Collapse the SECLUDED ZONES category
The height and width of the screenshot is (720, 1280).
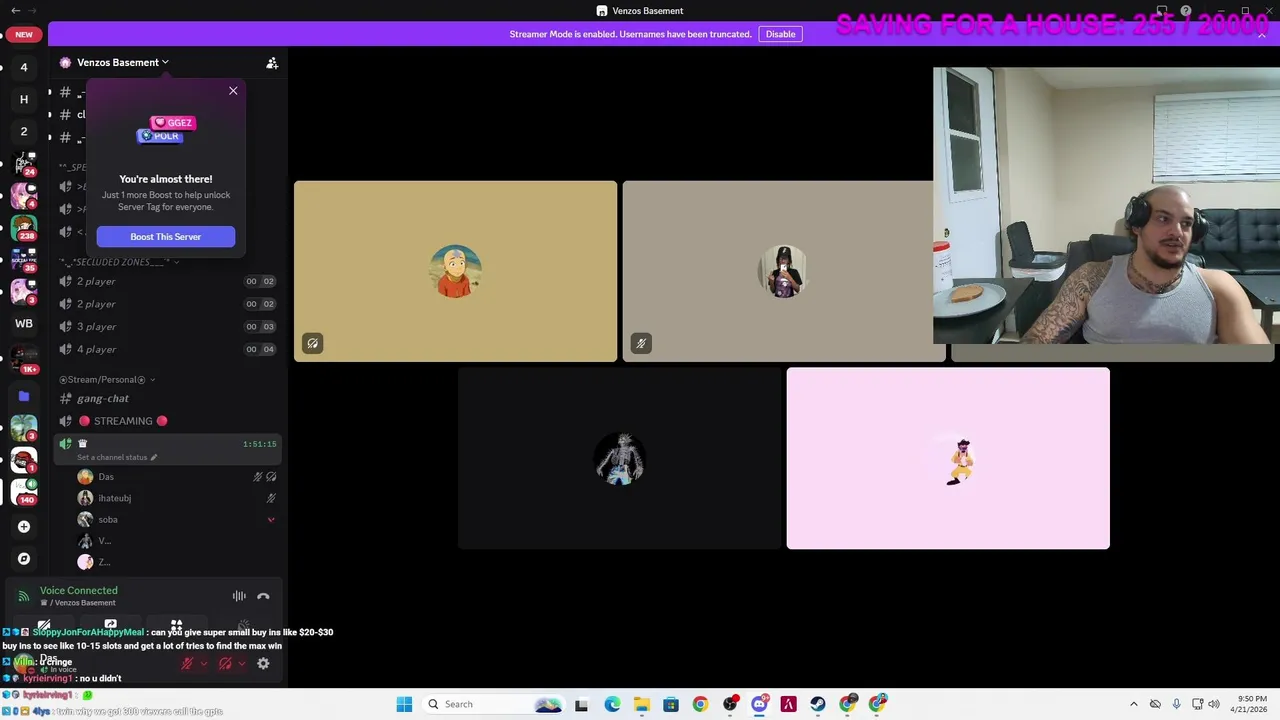tap(120, 262)
